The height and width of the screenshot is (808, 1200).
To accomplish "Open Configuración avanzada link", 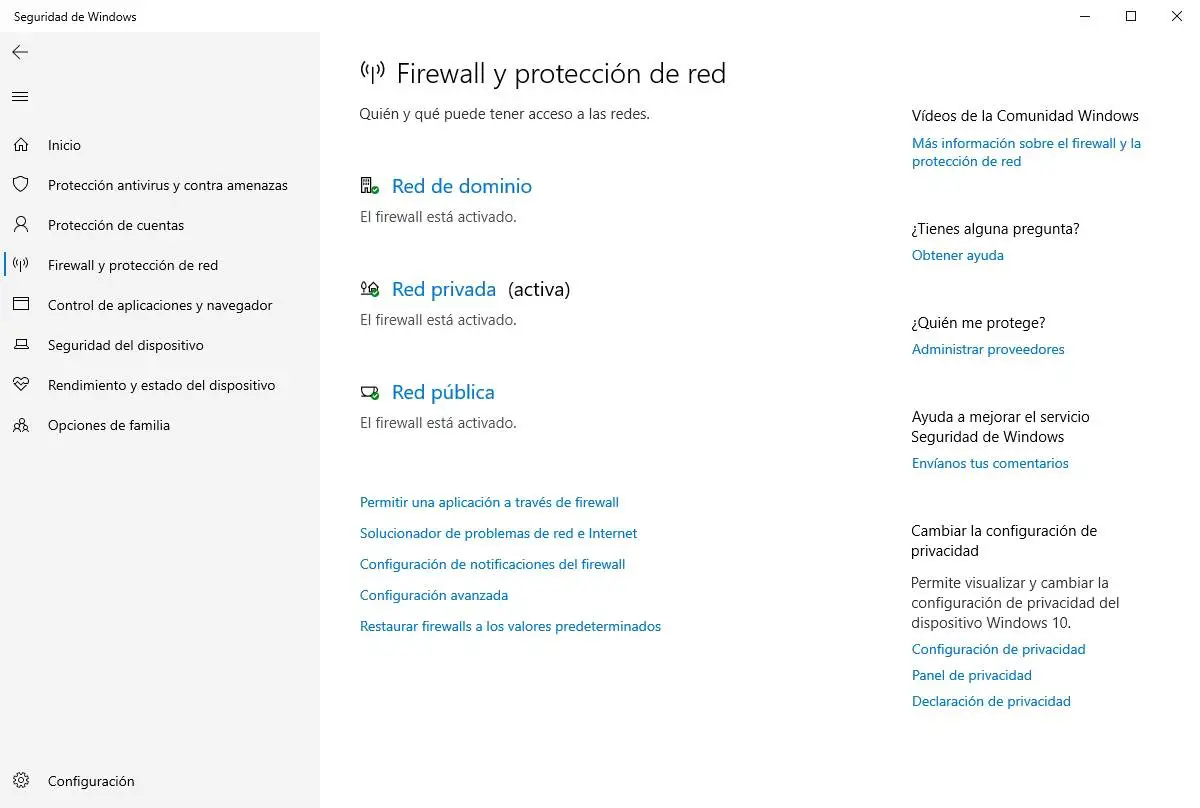I will click(434, 595).
